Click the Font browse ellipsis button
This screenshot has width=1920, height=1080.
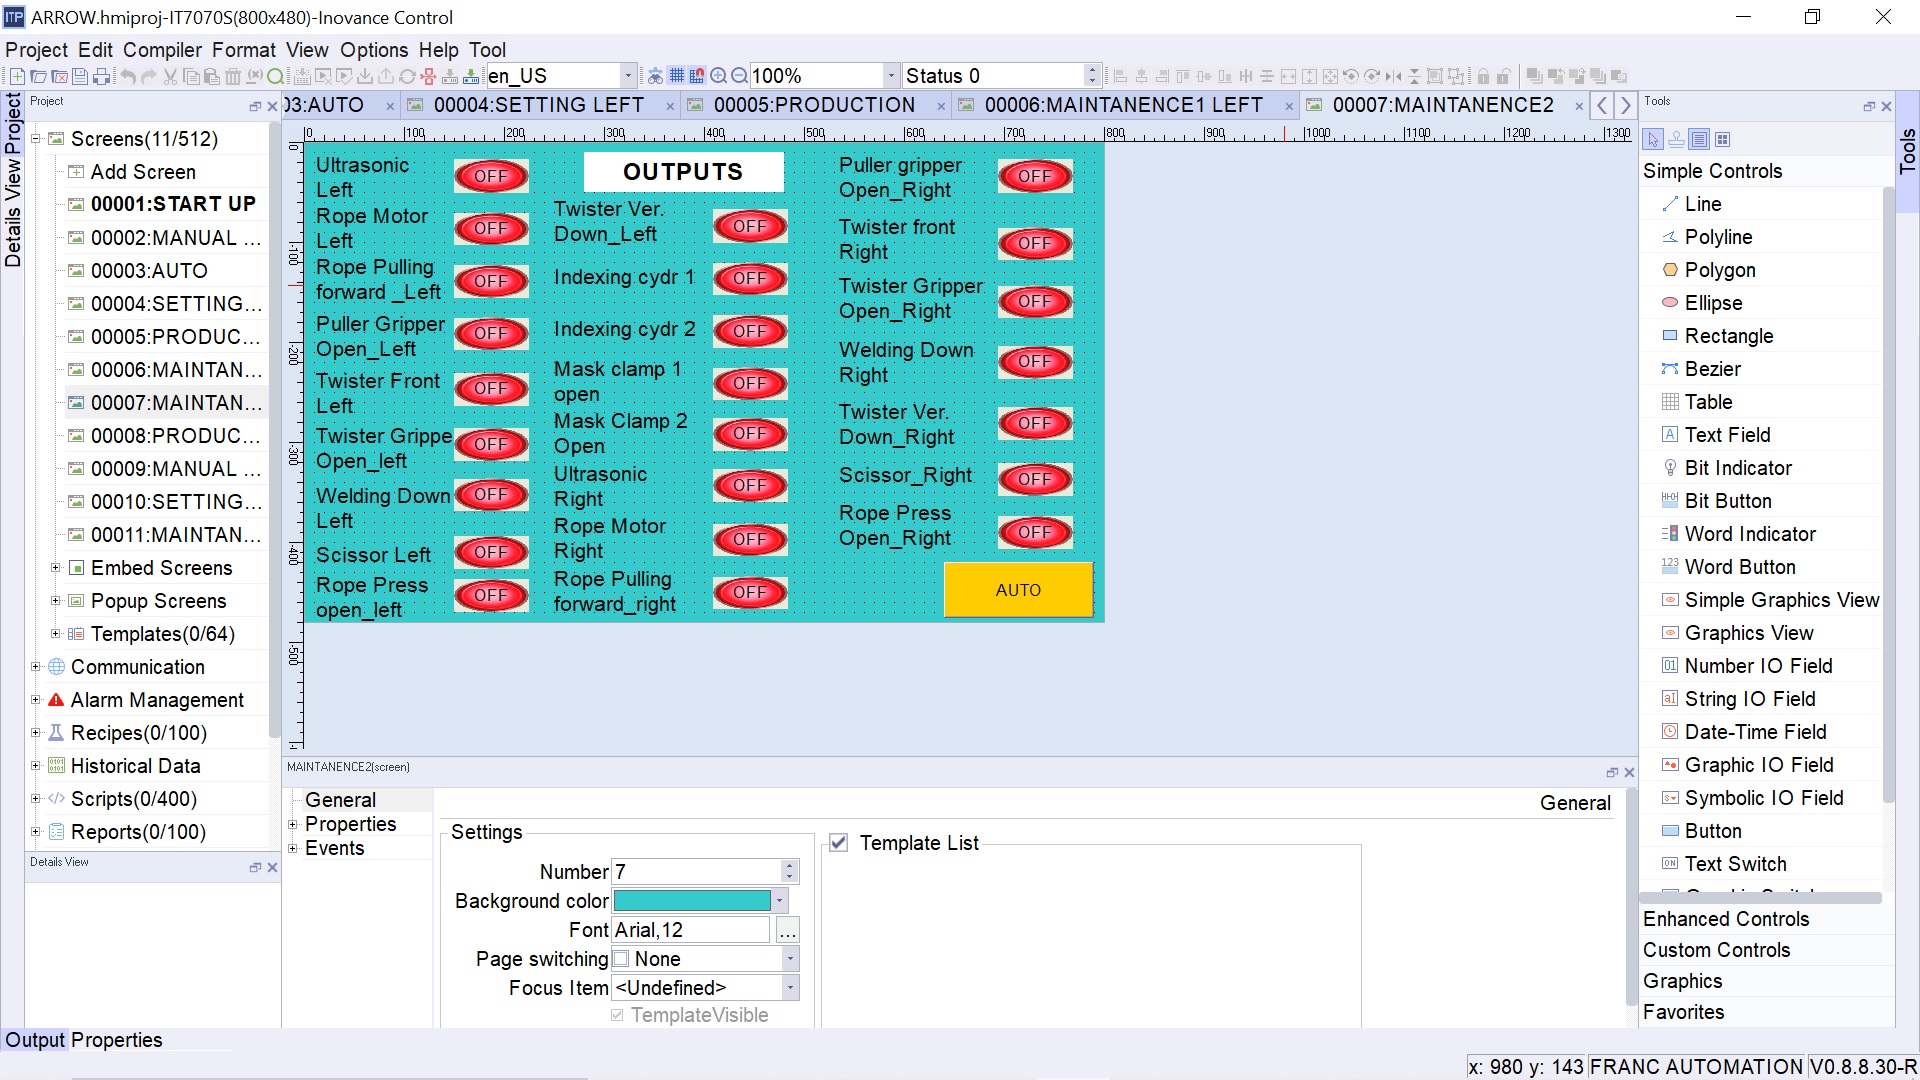tap(788, 931)
